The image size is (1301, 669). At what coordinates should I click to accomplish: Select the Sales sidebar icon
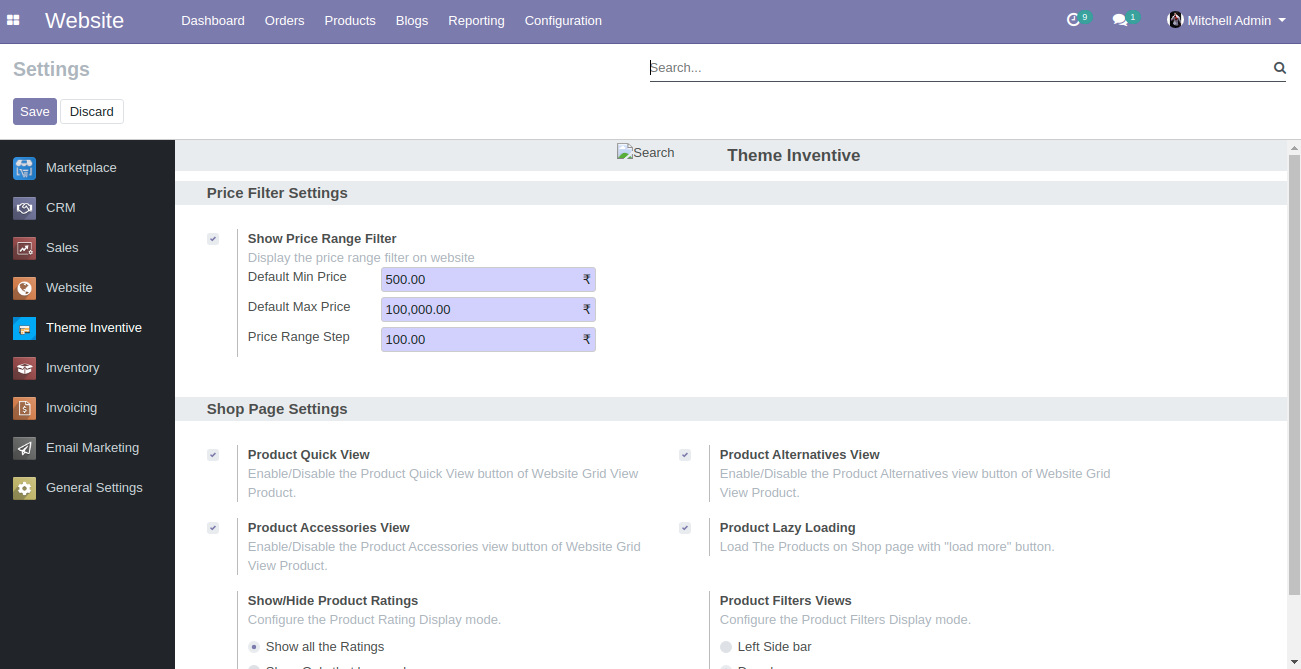point(24,248)
